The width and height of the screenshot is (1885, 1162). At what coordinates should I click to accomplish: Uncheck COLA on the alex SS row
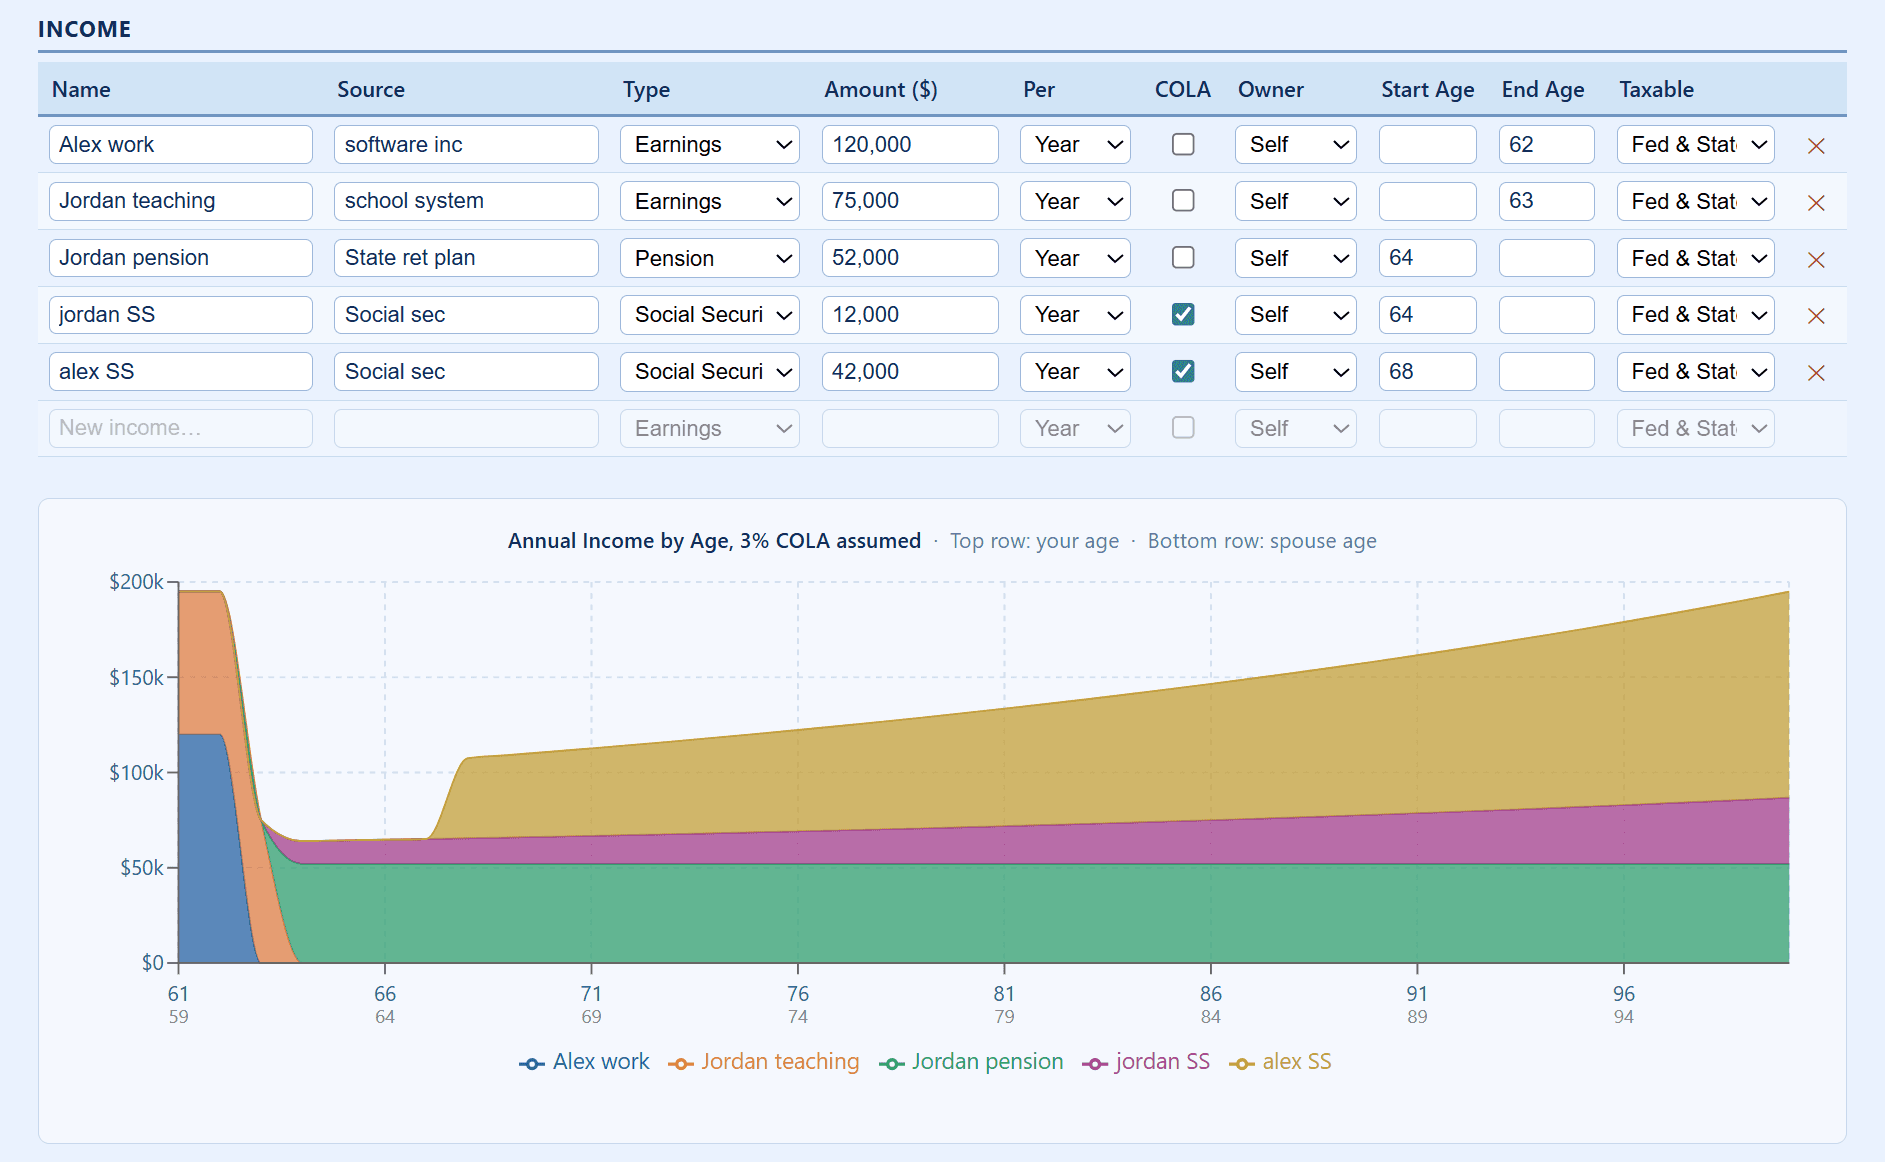tap(1183, 371)
